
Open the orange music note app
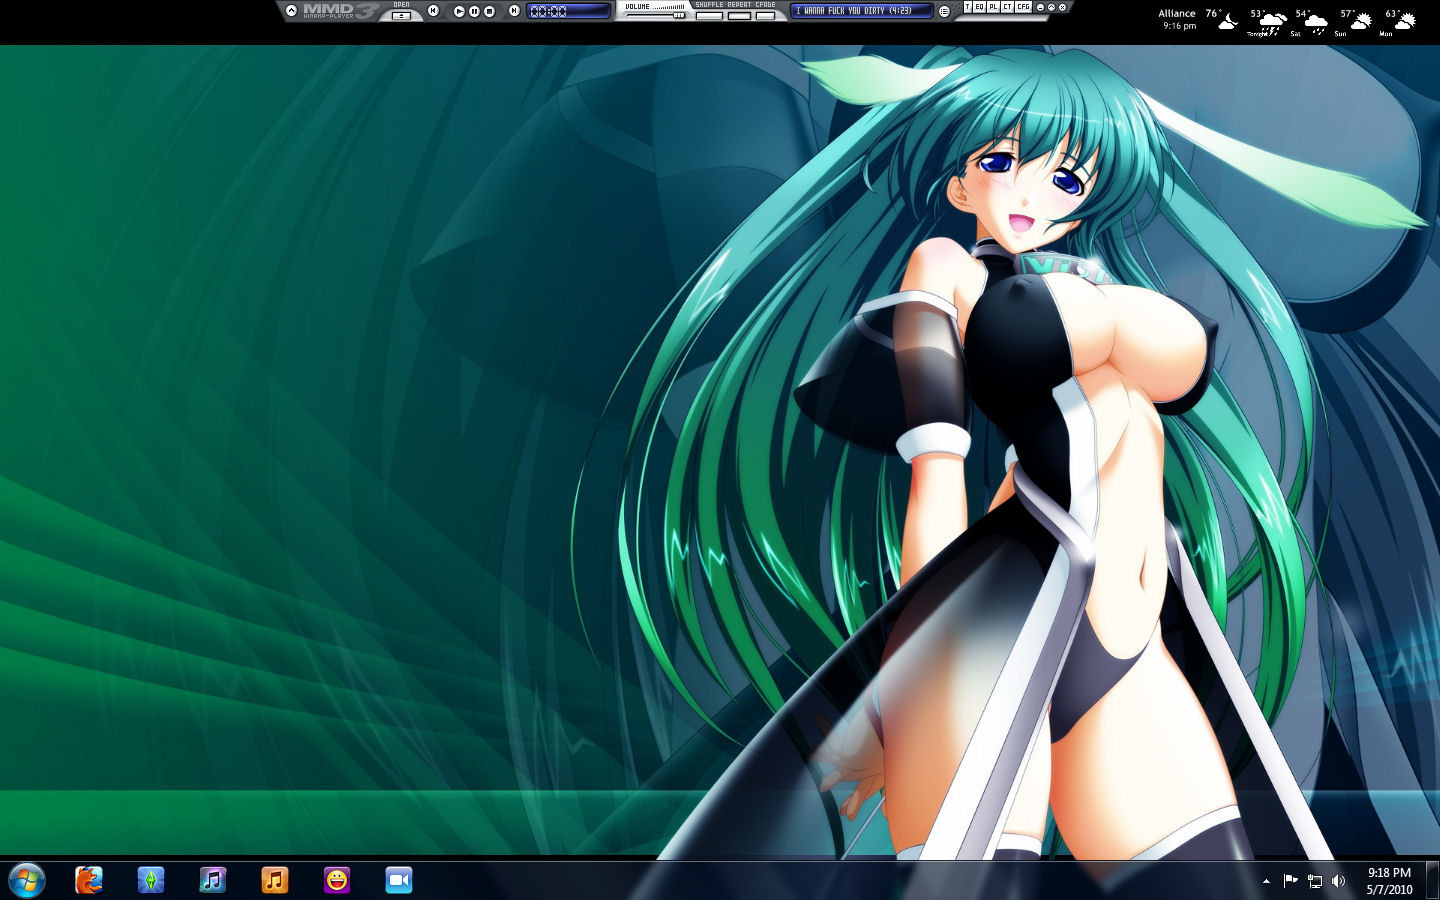pos(275,880)
